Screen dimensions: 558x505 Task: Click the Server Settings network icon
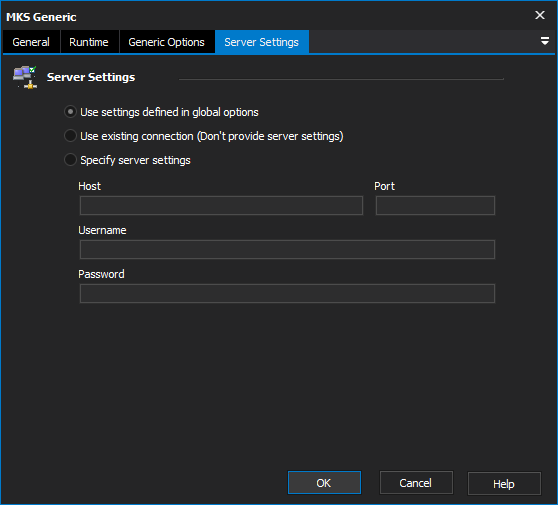[x=25, y=77]
